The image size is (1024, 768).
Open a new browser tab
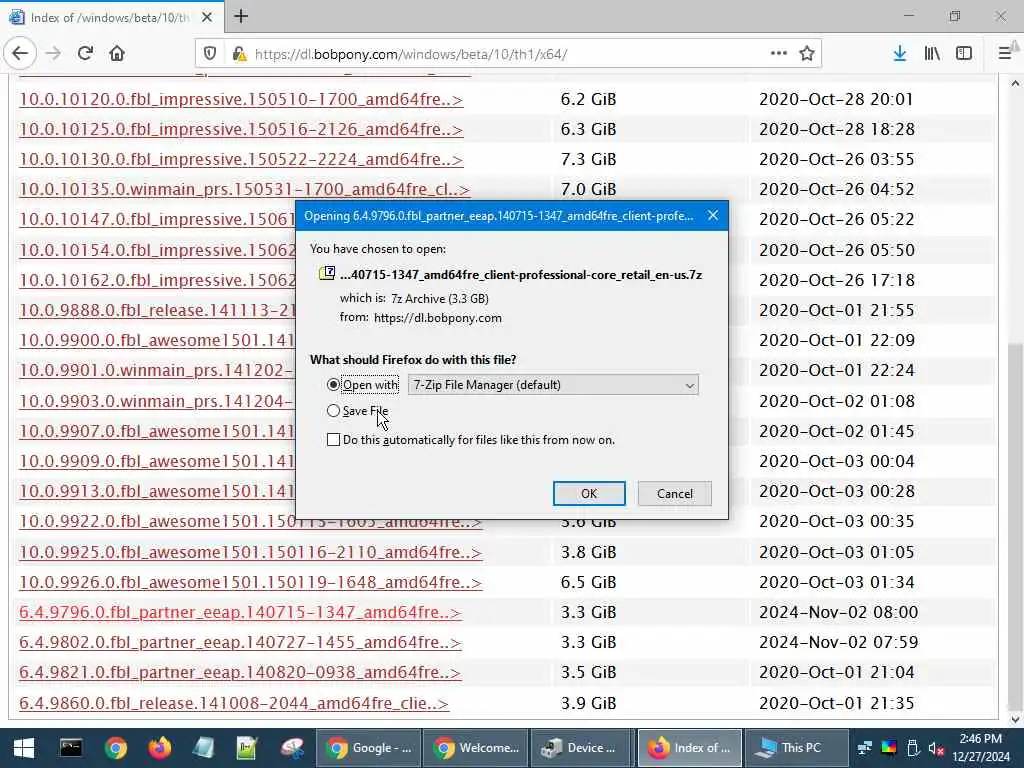coord(241,16)
